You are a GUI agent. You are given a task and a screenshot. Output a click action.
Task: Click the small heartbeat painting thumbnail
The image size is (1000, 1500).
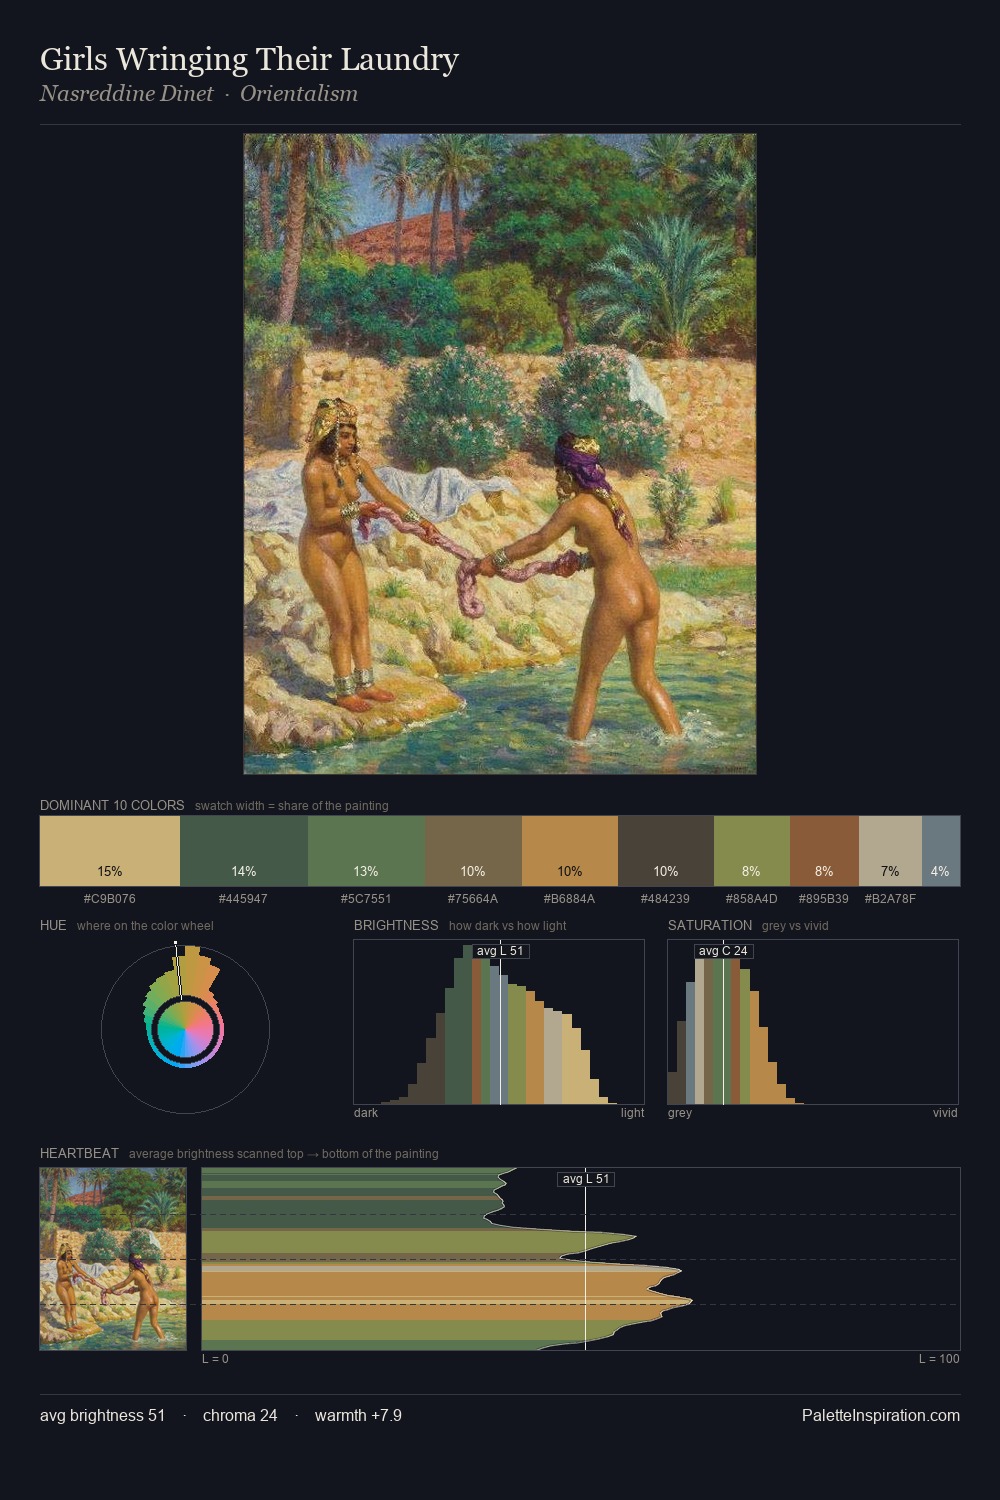pyautogui.click(x=113, y=1259)
